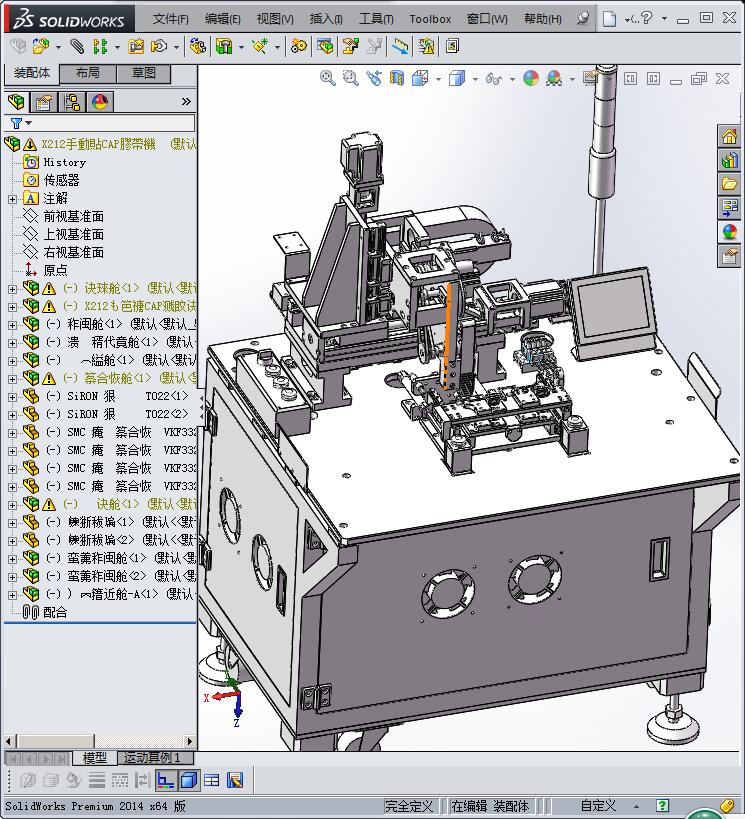Open the PropertyManager panel icon
The height and width of the screenshot is (819, 745).
pos(44,102)
